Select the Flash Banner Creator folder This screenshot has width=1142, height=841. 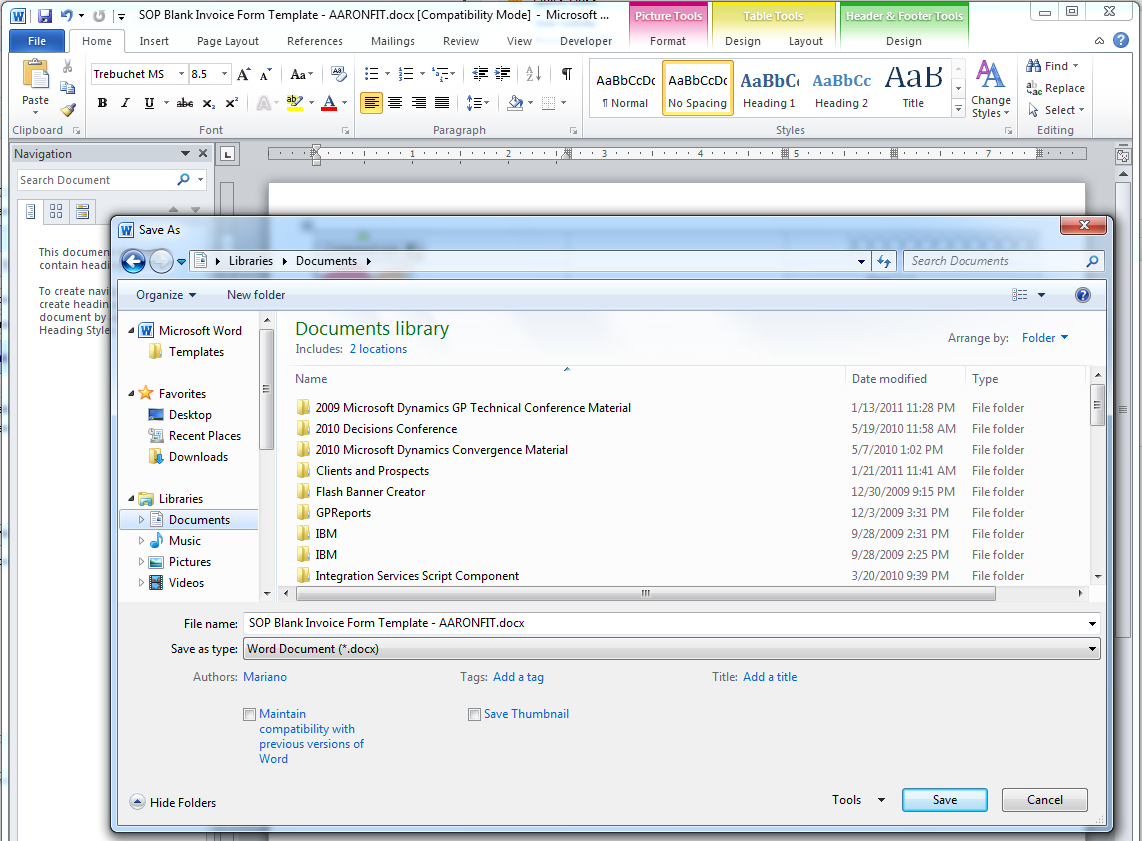tap(370, 492)
